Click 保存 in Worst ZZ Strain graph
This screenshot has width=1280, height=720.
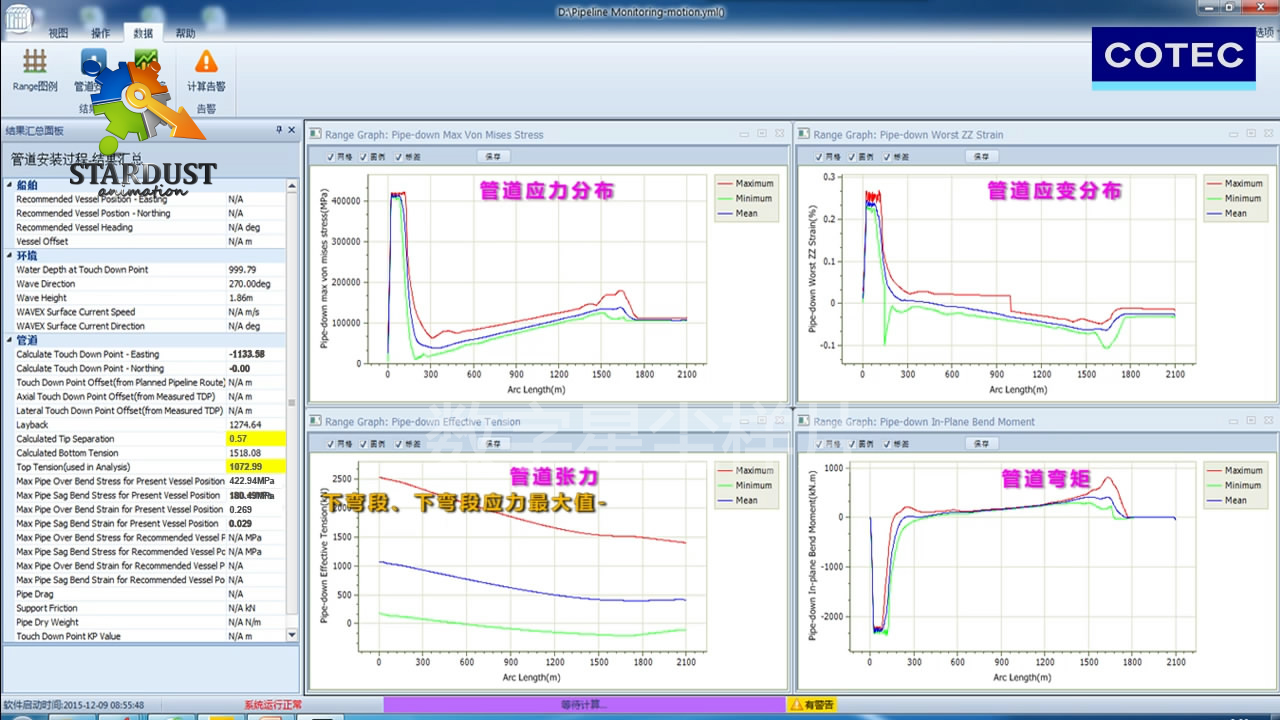(x=980, y=156)
